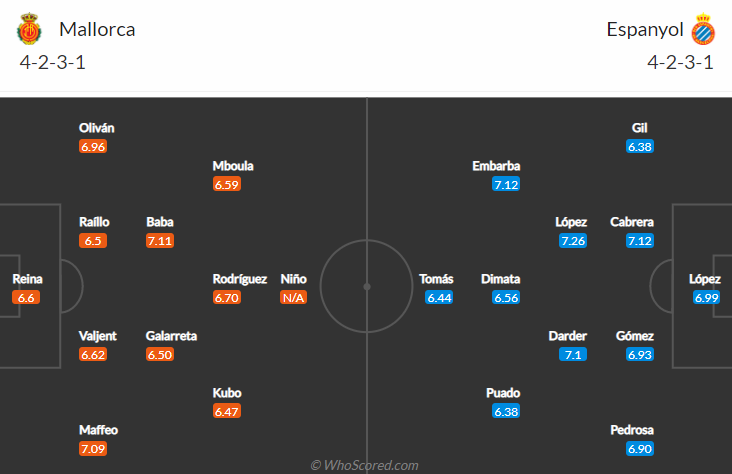Click the Mallorca club crest icon
732x474 pixels.
[30, 30]
